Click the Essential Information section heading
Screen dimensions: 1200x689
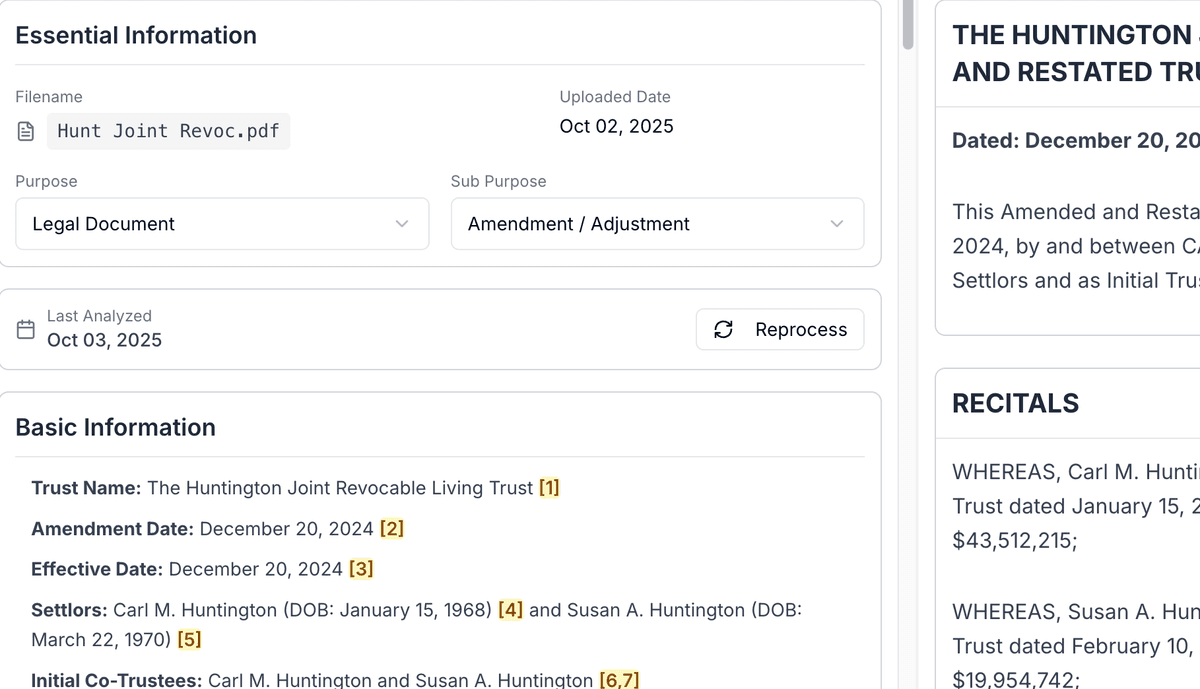[x=135, y=35]
